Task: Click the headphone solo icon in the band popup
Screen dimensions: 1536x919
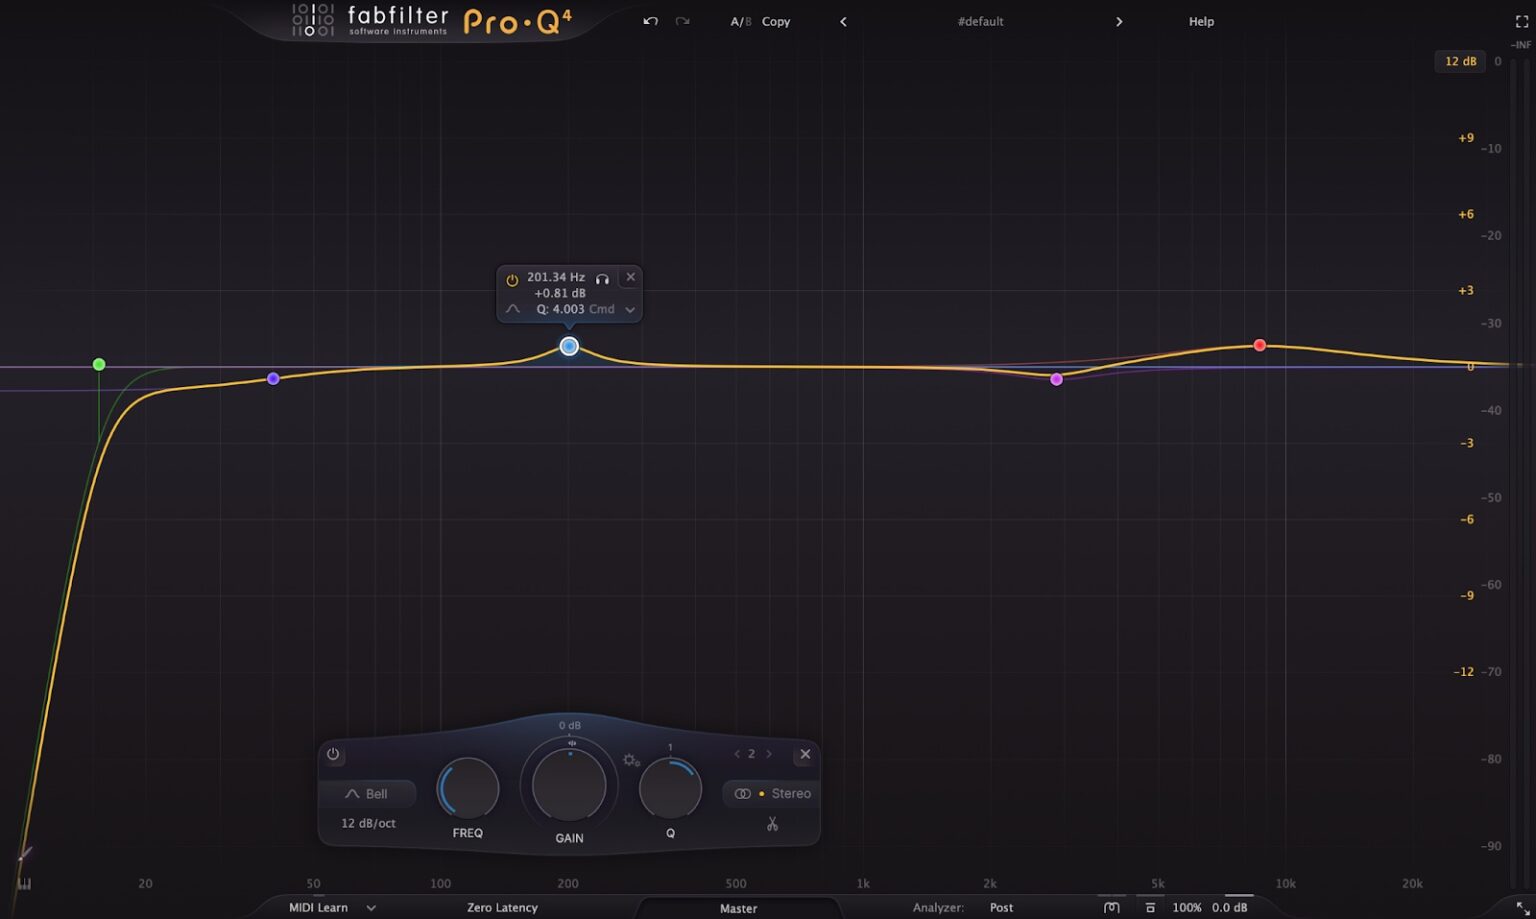Action: [x=603, y=280]
